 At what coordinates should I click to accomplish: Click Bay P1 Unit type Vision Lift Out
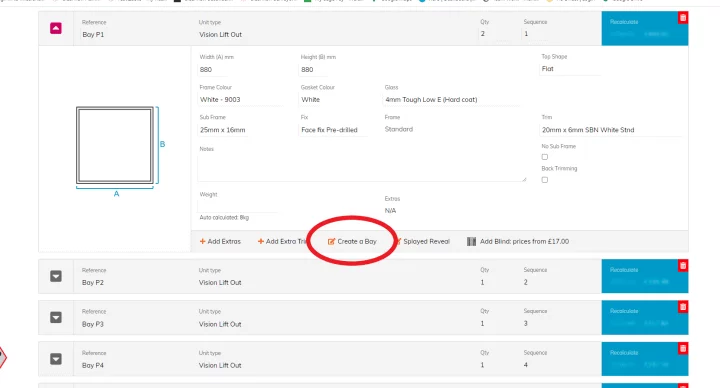220,34
